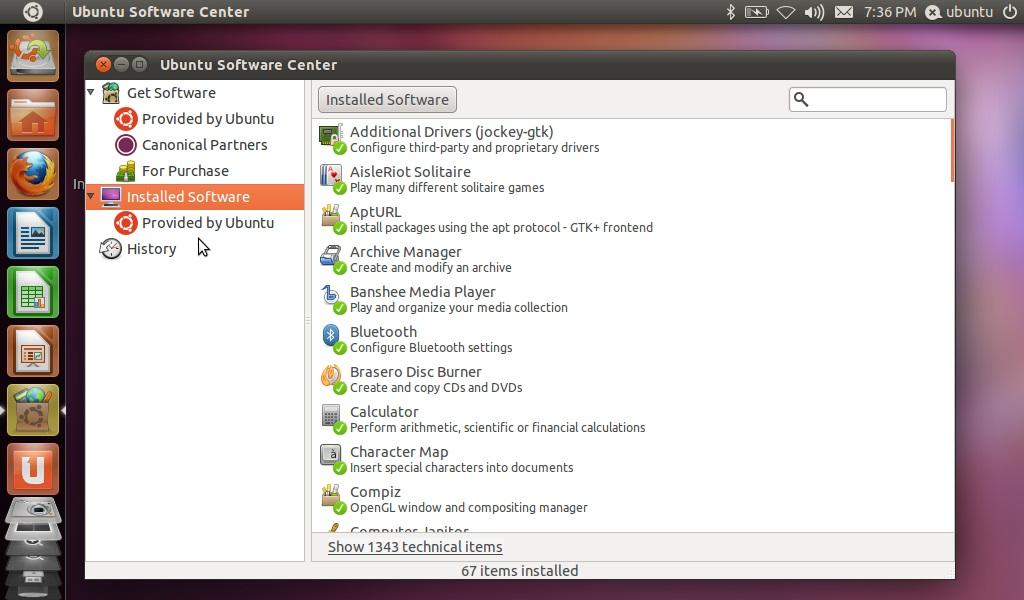Open LibreOffice Writer from the dock

coord(33,233)
